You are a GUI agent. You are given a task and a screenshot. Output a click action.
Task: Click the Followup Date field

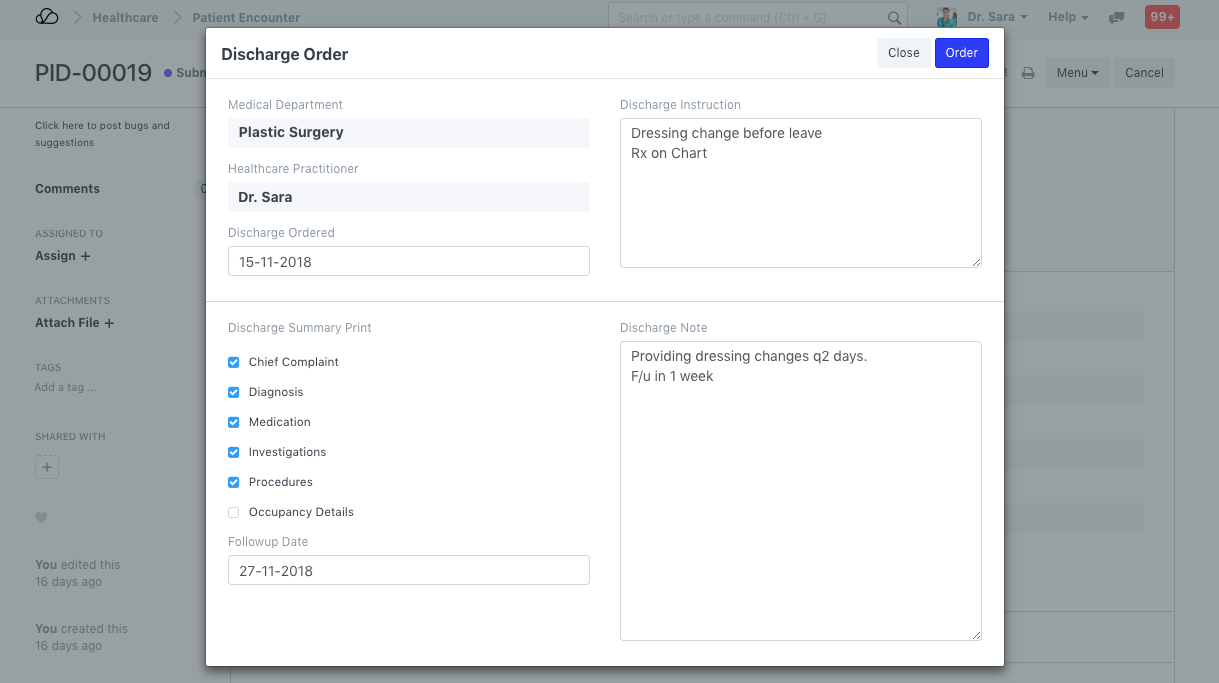[408, 571]
